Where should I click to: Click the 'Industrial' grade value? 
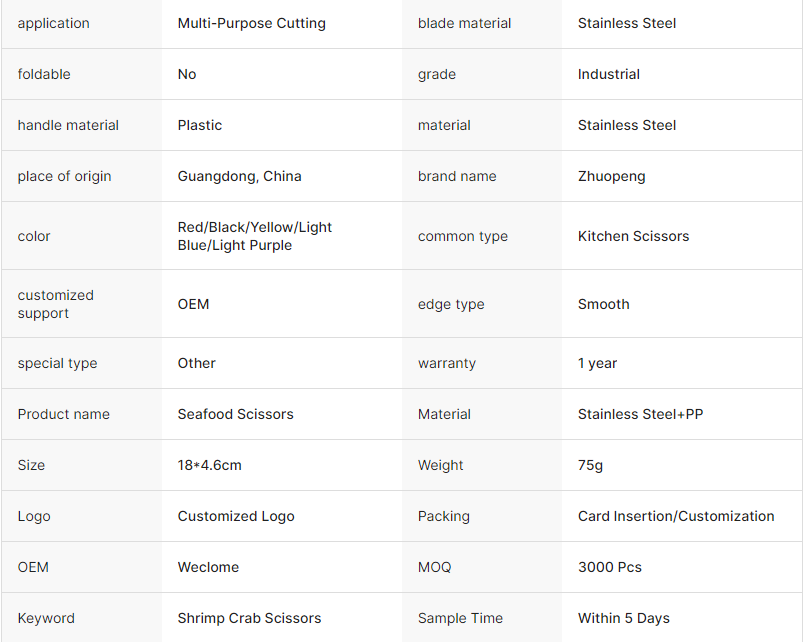pyautogui.click(x=609, y=74)
